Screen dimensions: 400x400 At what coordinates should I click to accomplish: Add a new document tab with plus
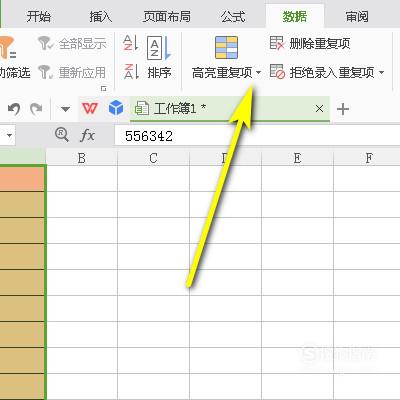(343, 109)
